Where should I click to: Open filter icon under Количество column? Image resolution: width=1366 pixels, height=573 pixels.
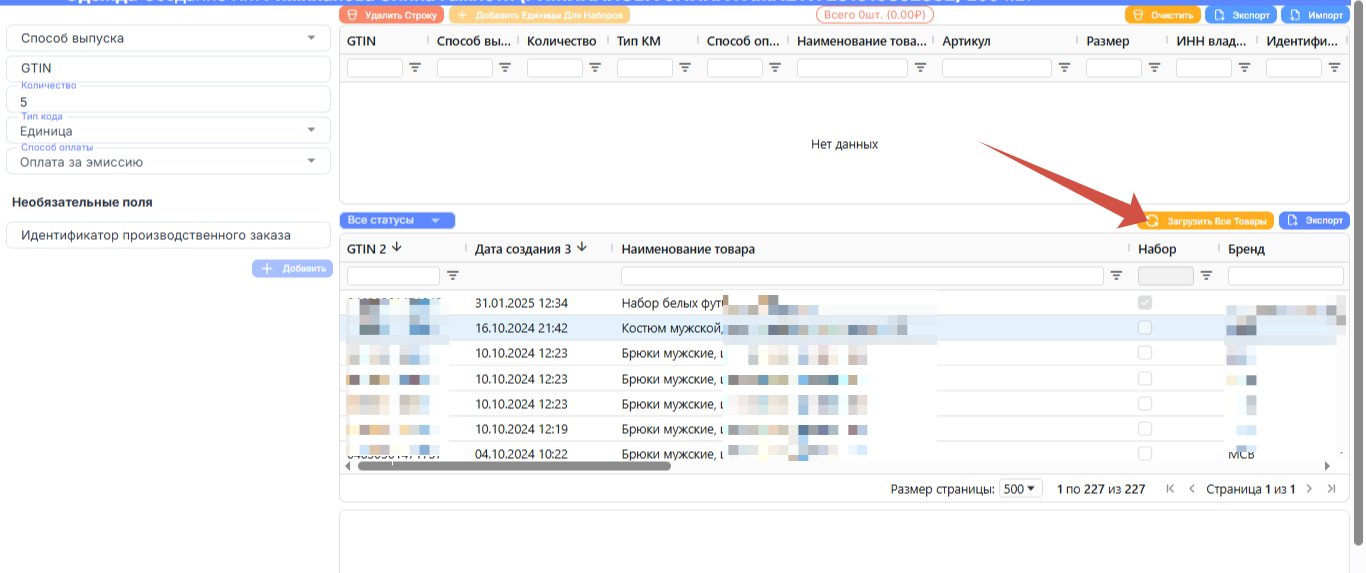tap(595, 68)
